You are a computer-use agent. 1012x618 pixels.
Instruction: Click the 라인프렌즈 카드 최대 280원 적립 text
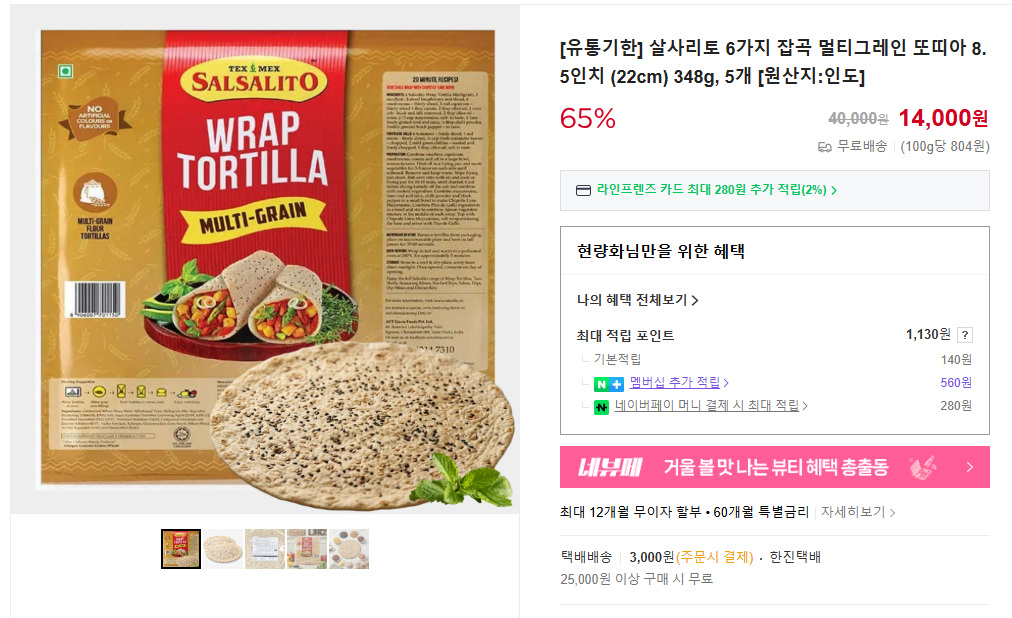pos(711,190)
